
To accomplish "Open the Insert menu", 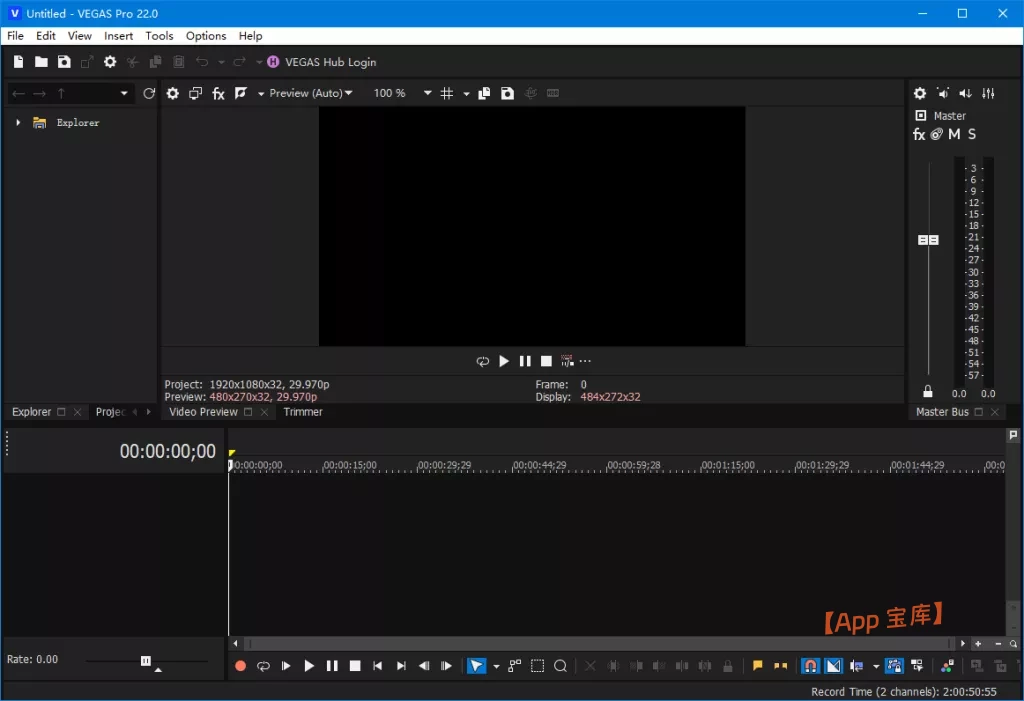I will (x=118, y=36).
